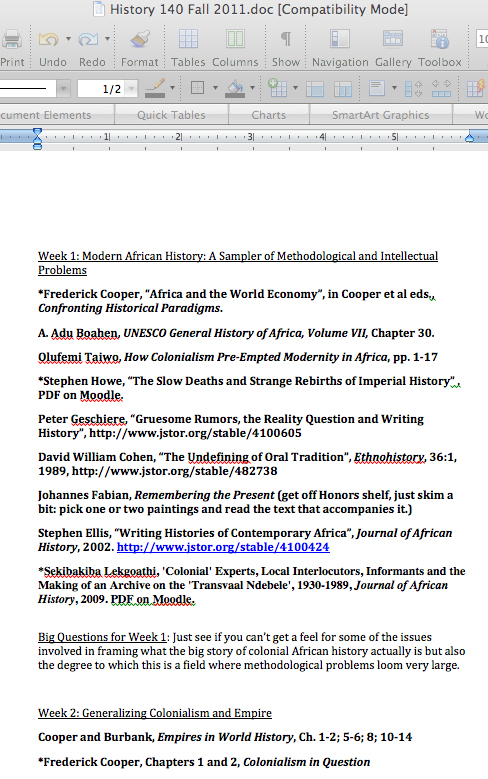The width and height of the screenshot is (488, 779).
Task: Open Undo history dropdown arrow
Action: click(68, 38)
